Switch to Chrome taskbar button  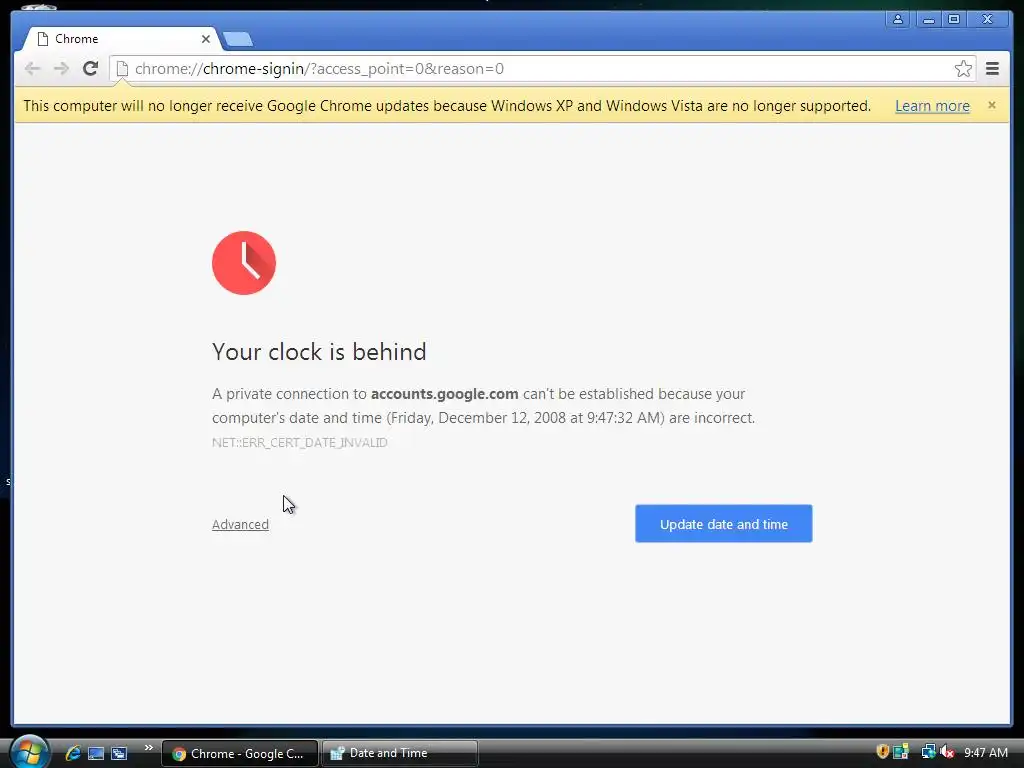240,753
